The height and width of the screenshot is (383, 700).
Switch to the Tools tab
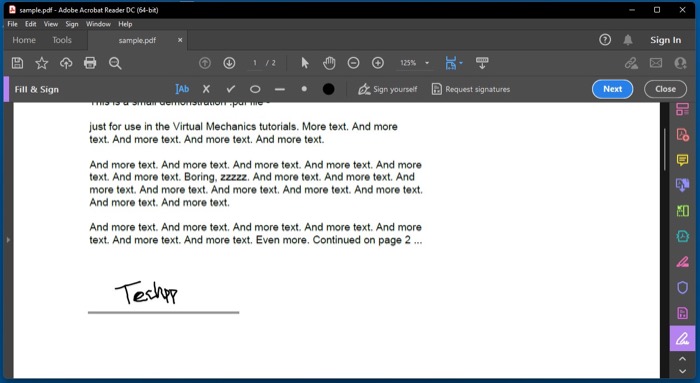coord(62,40)
